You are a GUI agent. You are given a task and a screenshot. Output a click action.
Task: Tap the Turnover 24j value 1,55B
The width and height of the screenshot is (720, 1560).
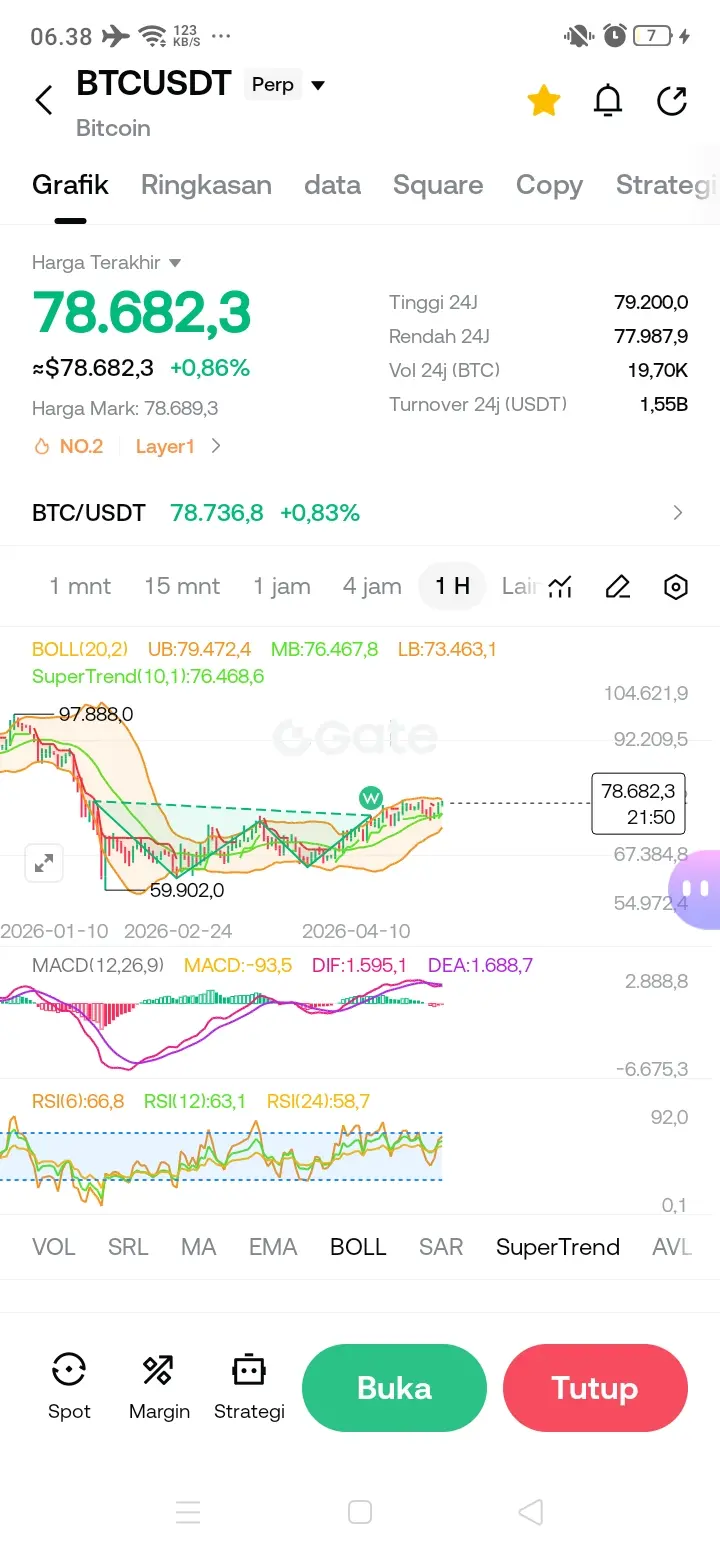pyautogui.click(x=664, y=404)
